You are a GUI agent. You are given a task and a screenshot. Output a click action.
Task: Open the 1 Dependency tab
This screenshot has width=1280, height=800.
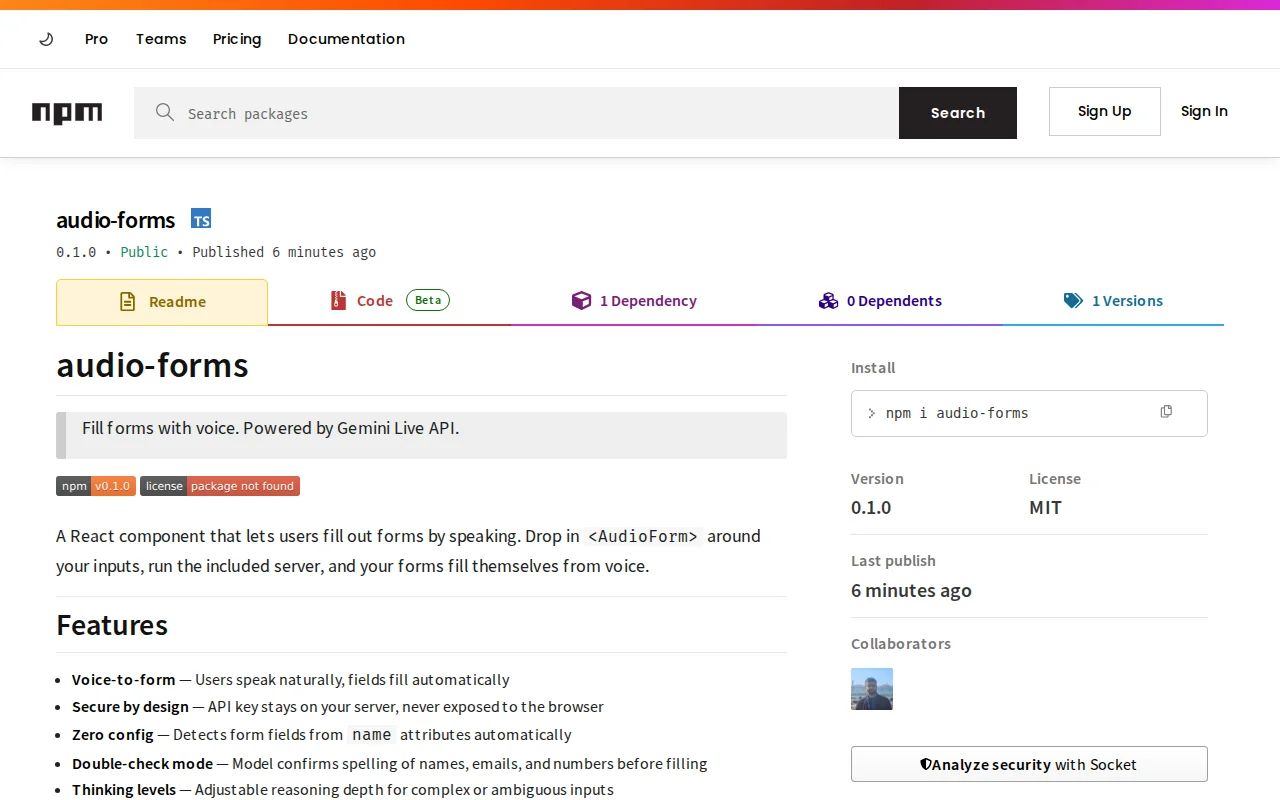634,301
